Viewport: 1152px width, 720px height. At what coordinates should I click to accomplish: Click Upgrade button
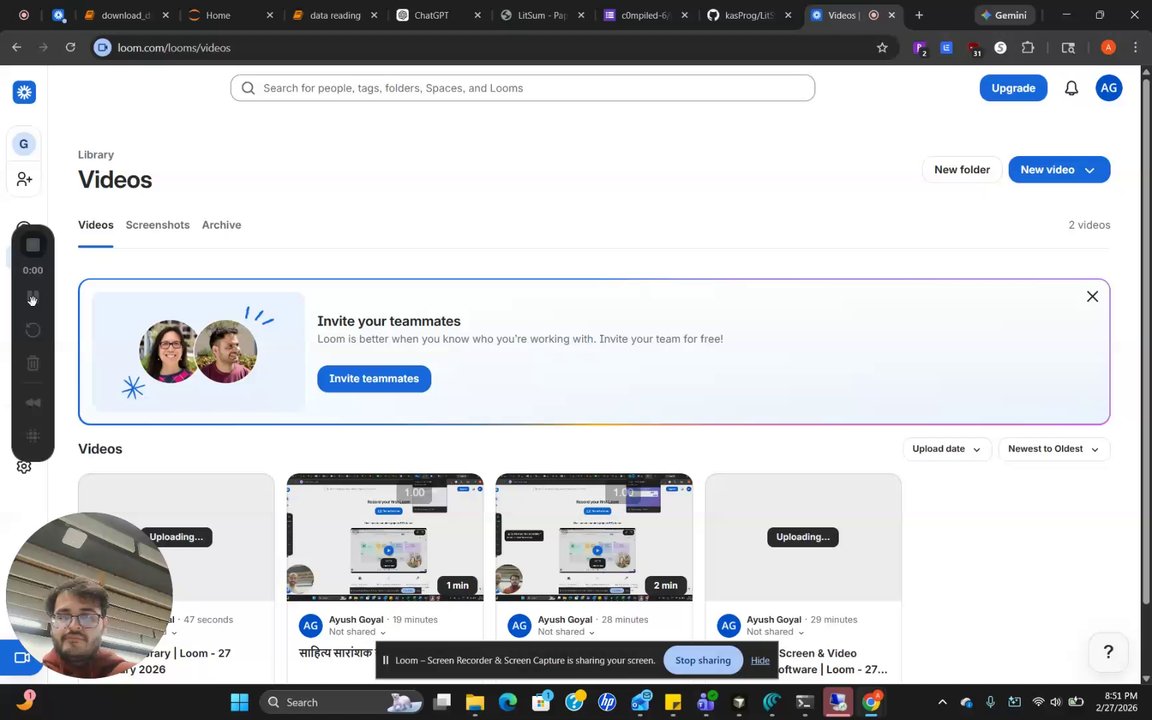pos(1013,88)
